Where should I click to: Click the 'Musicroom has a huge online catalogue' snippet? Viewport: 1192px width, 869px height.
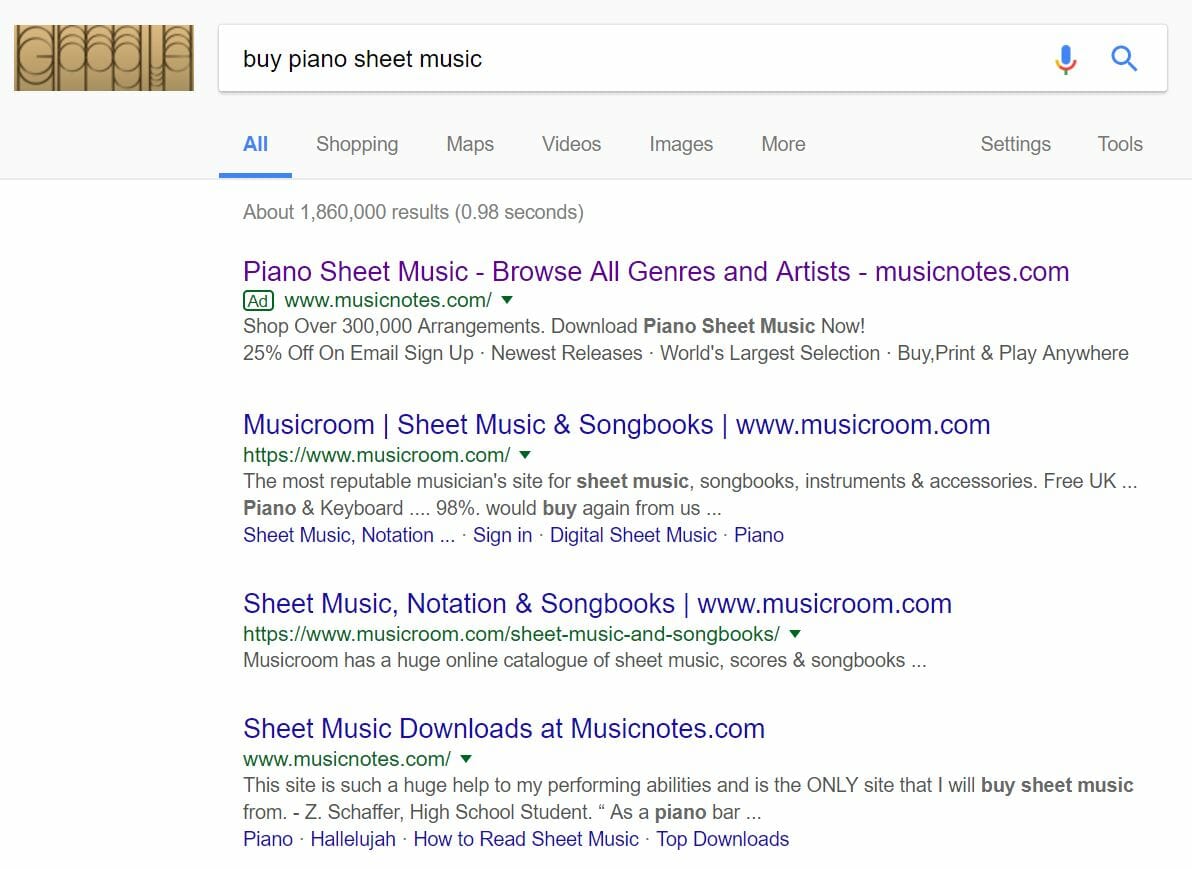click(x=585, y=660)
